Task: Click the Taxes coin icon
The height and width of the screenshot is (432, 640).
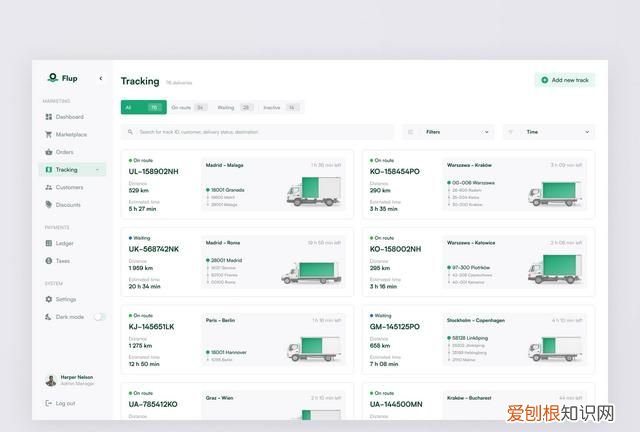Action: pos(49,261)
